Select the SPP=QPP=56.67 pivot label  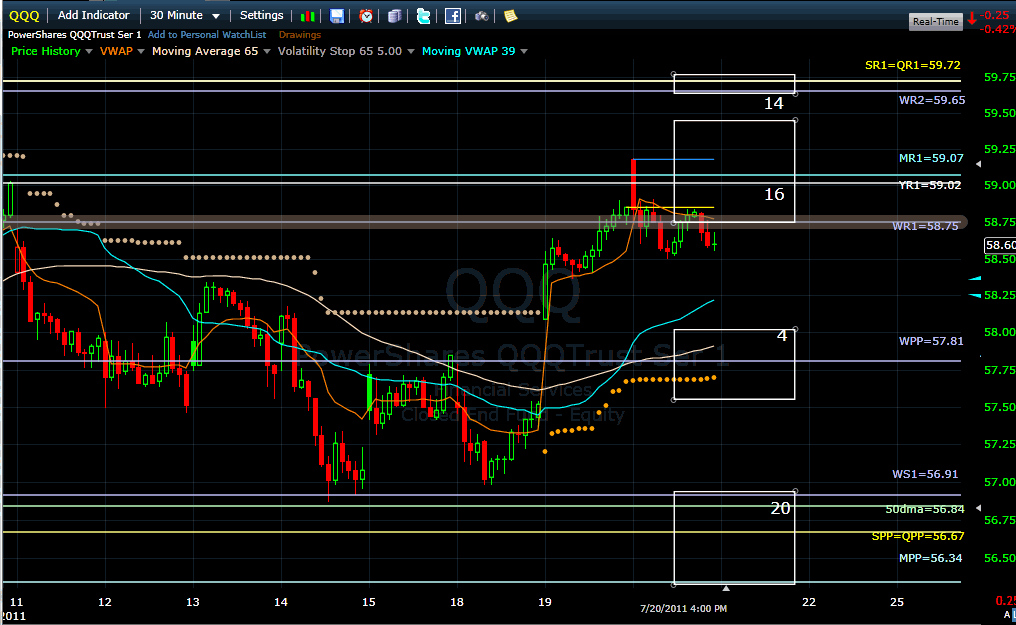click(918, 536)
